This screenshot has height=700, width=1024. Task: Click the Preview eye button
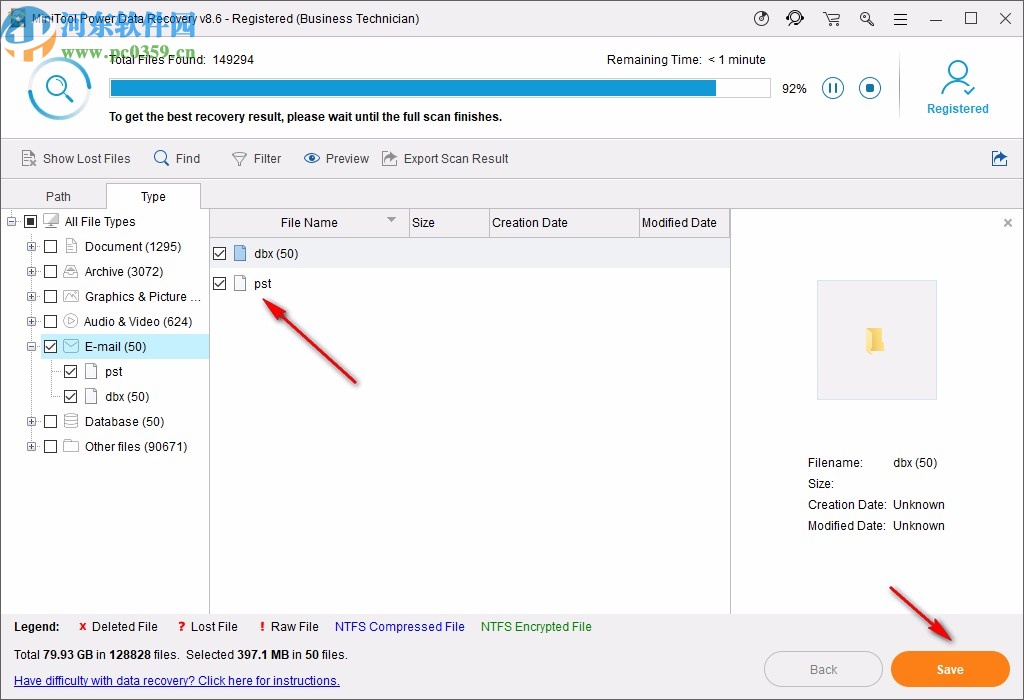point(336,158)
